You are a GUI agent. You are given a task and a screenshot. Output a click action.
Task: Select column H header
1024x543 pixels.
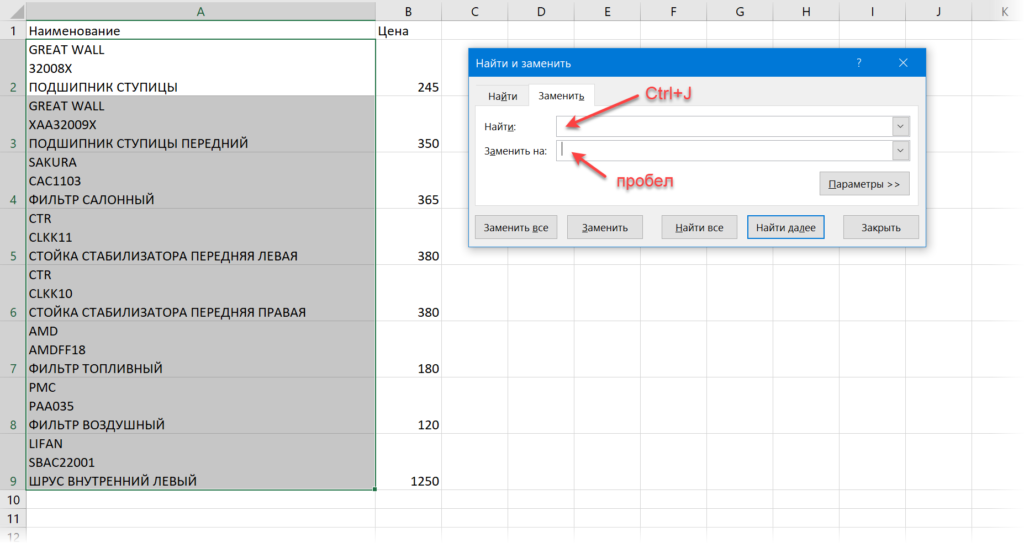[806, 11]
